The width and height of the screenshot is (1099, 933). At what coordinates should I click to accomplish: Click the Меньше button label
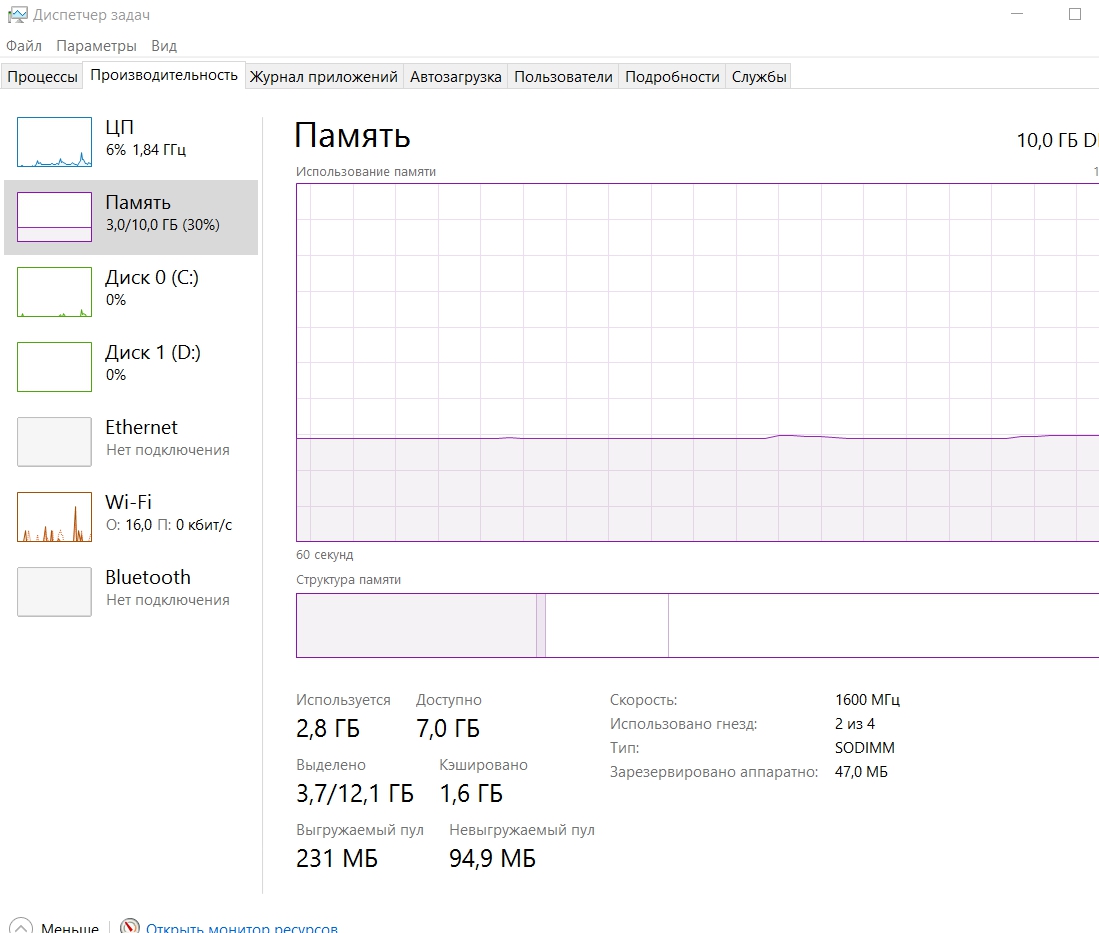tap(69, 927)
